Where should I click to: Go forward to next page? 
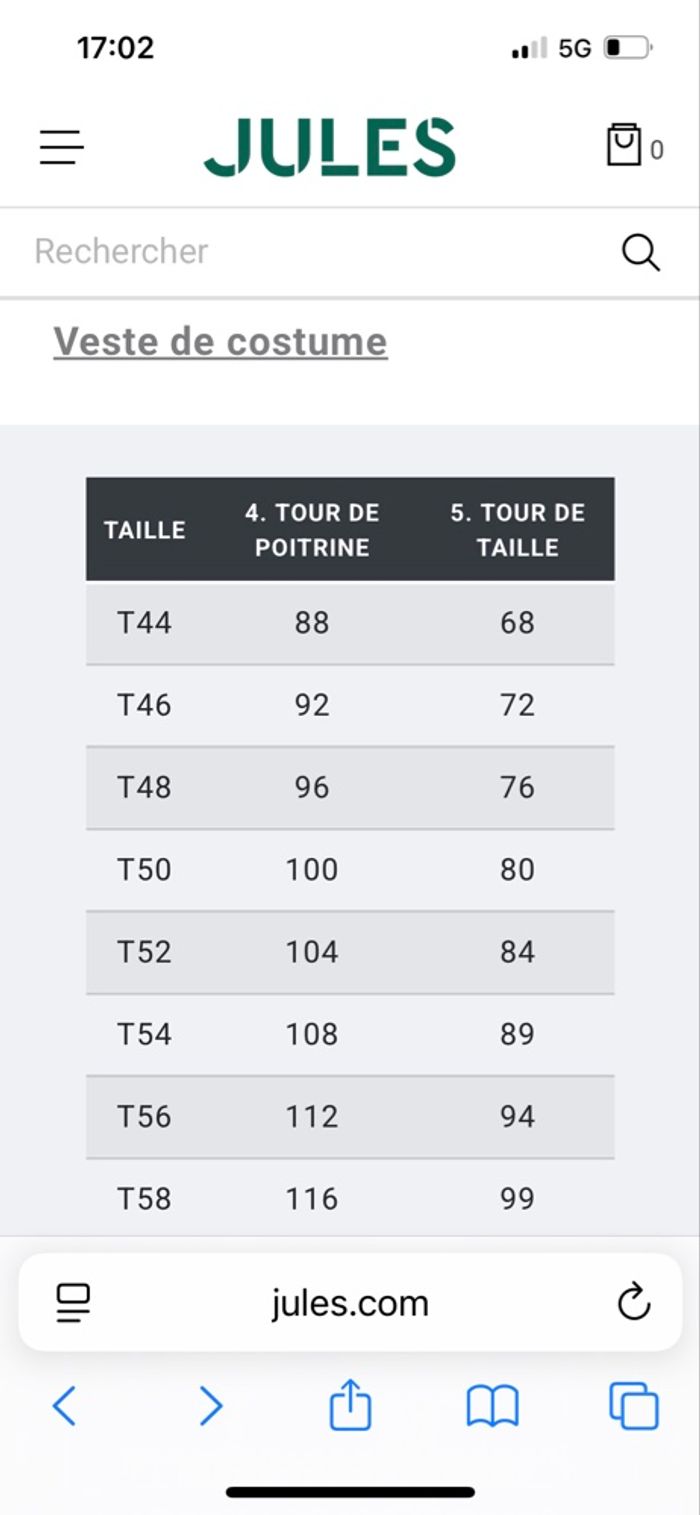210,1406
